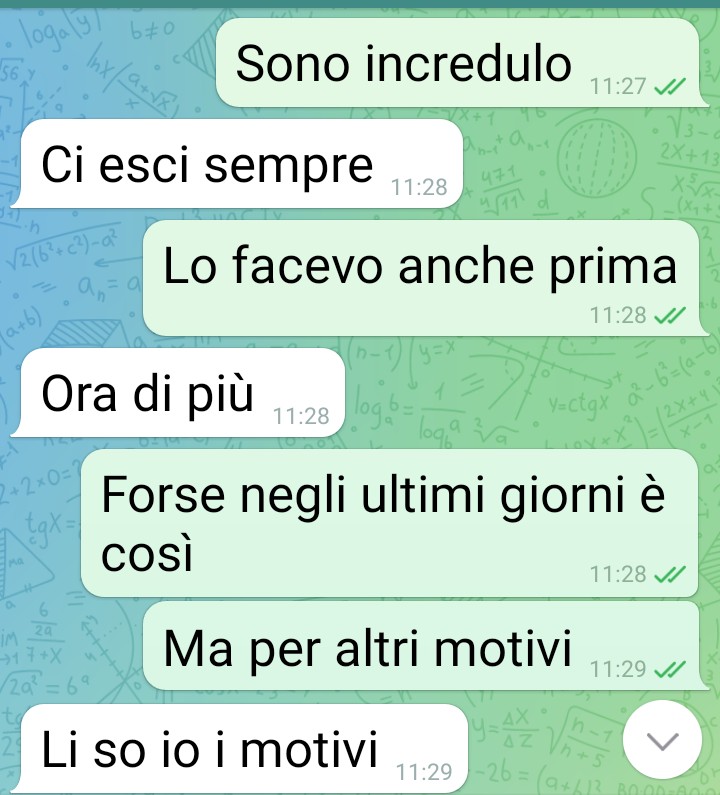Tap the 11:28 timestamp on 'Ci esci sempre'
Image resolution: width=720 pixels, height=795 pixels.
pos(419,188)
